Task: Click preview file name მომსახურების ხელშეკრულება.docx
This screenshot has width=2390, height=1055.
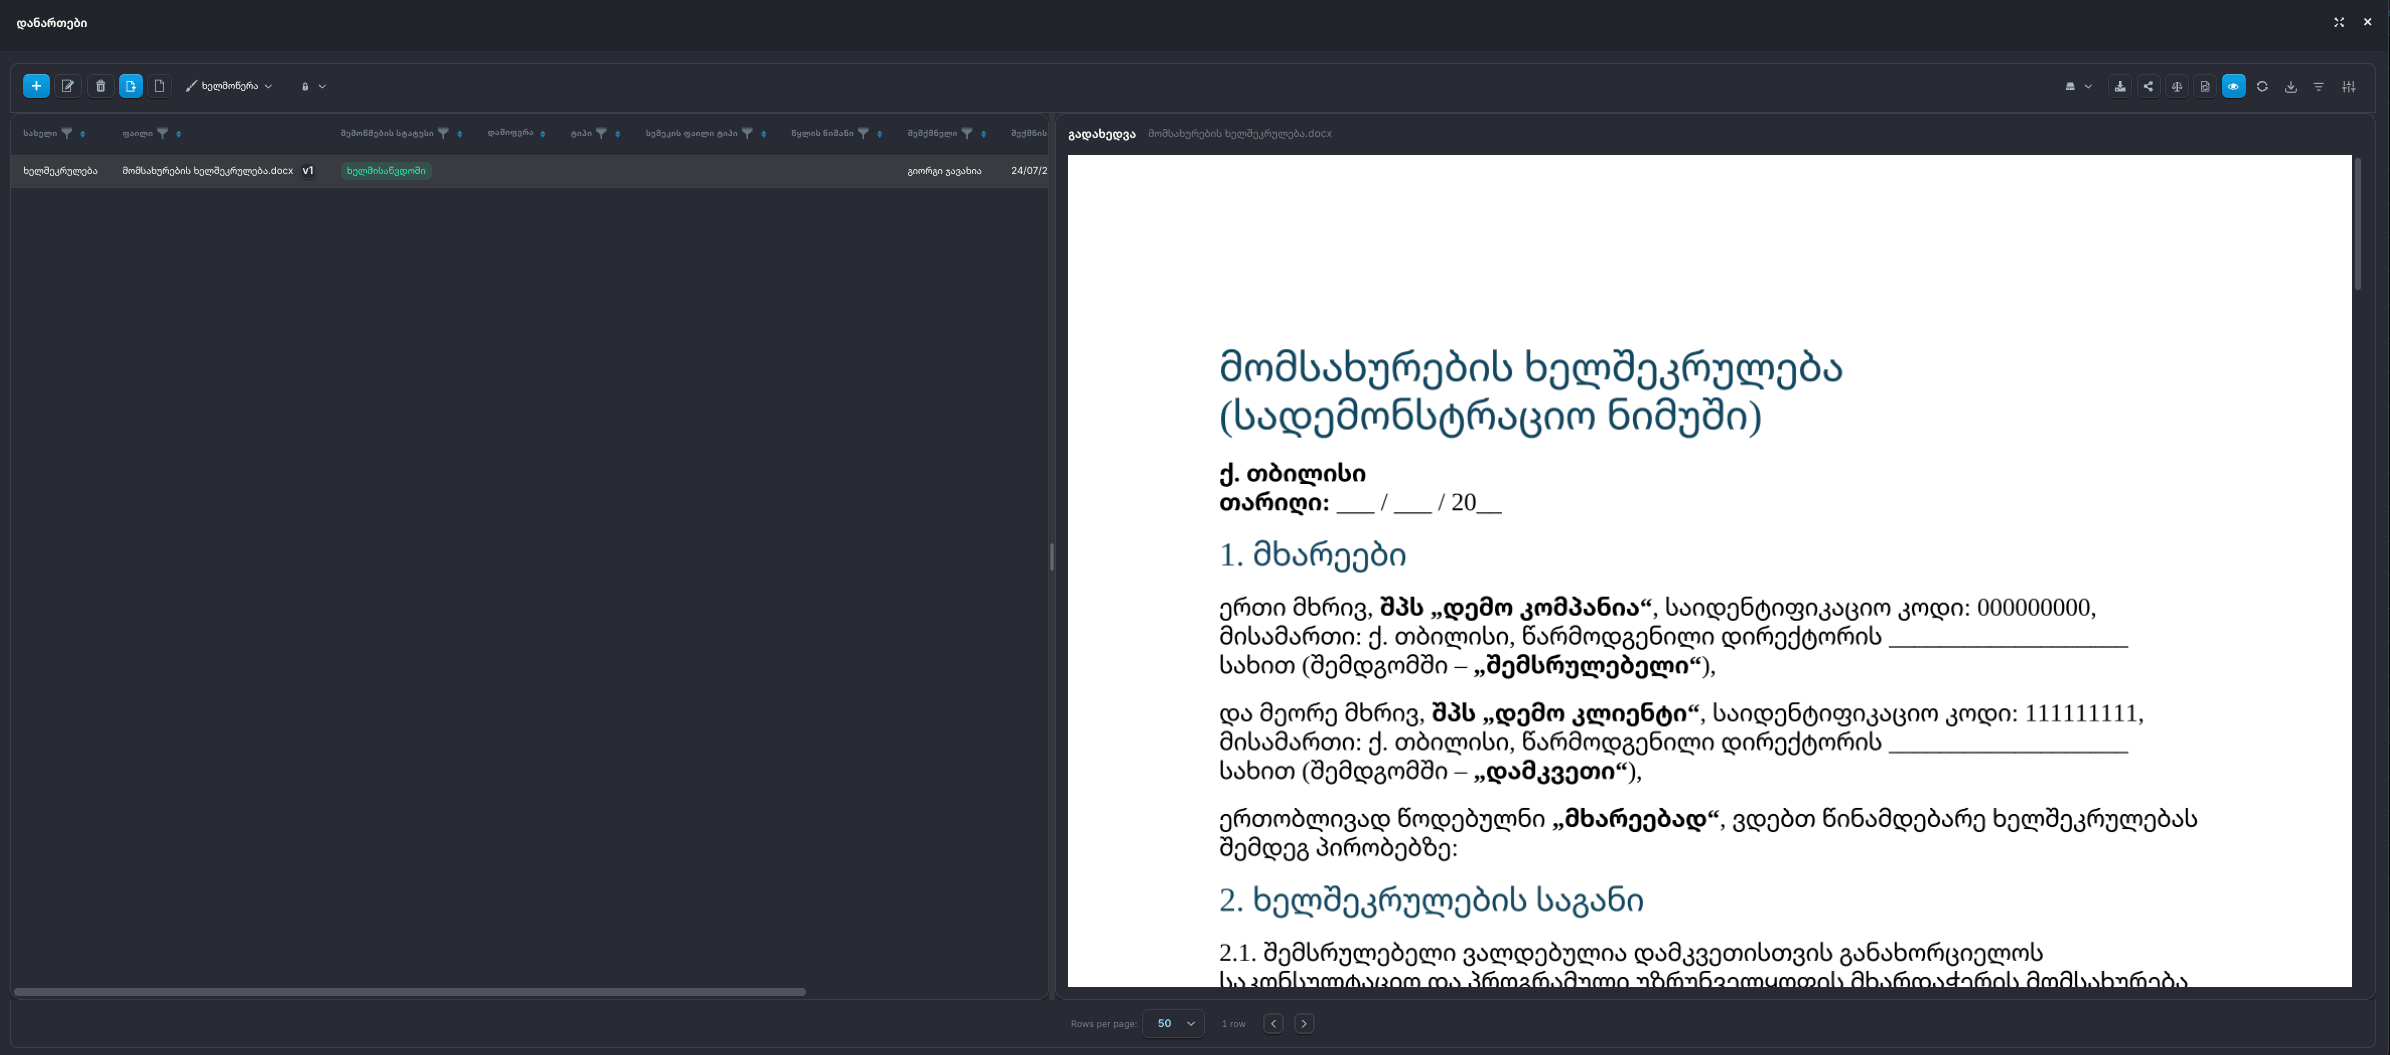Action: click(x=1239, y=134)
